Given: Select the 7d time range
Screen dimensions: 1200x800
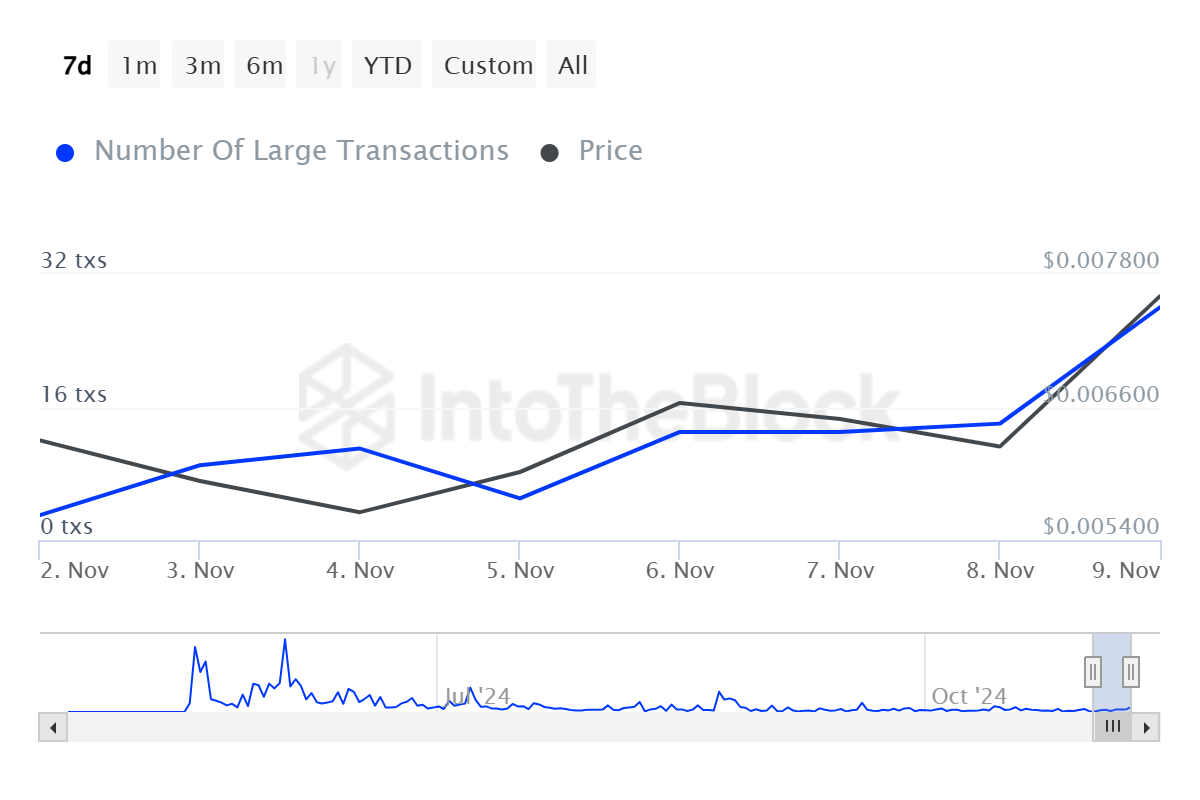Looking at the screenshot, I should click(x=77, y=66).
